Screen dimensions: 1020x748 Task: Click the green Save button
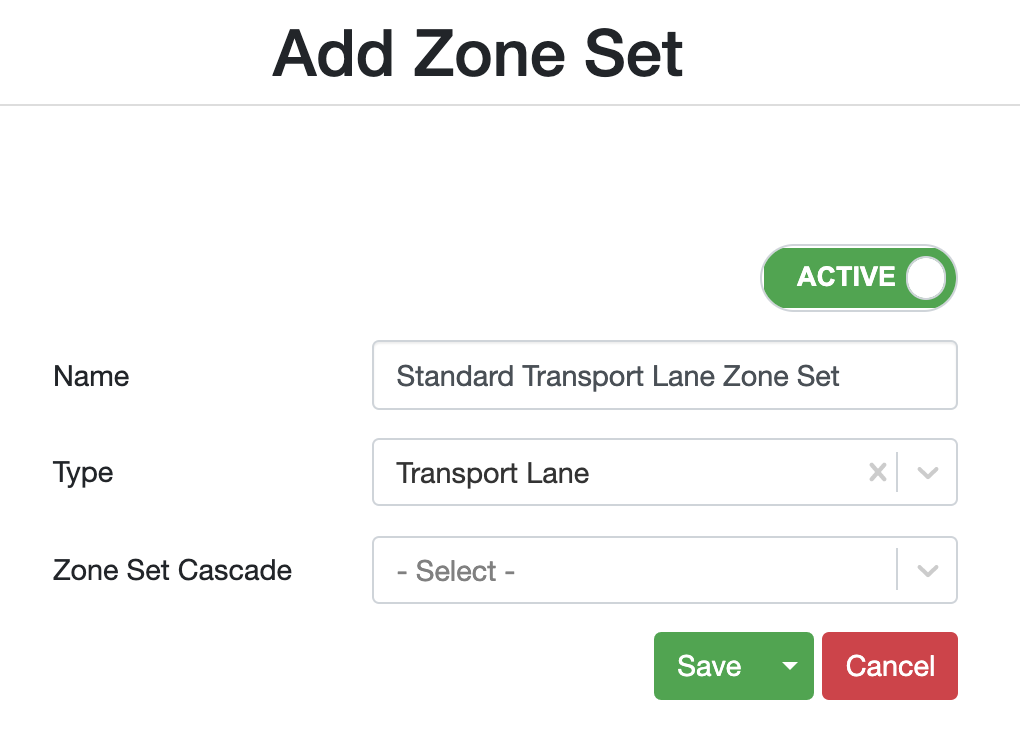pos(710,665)
